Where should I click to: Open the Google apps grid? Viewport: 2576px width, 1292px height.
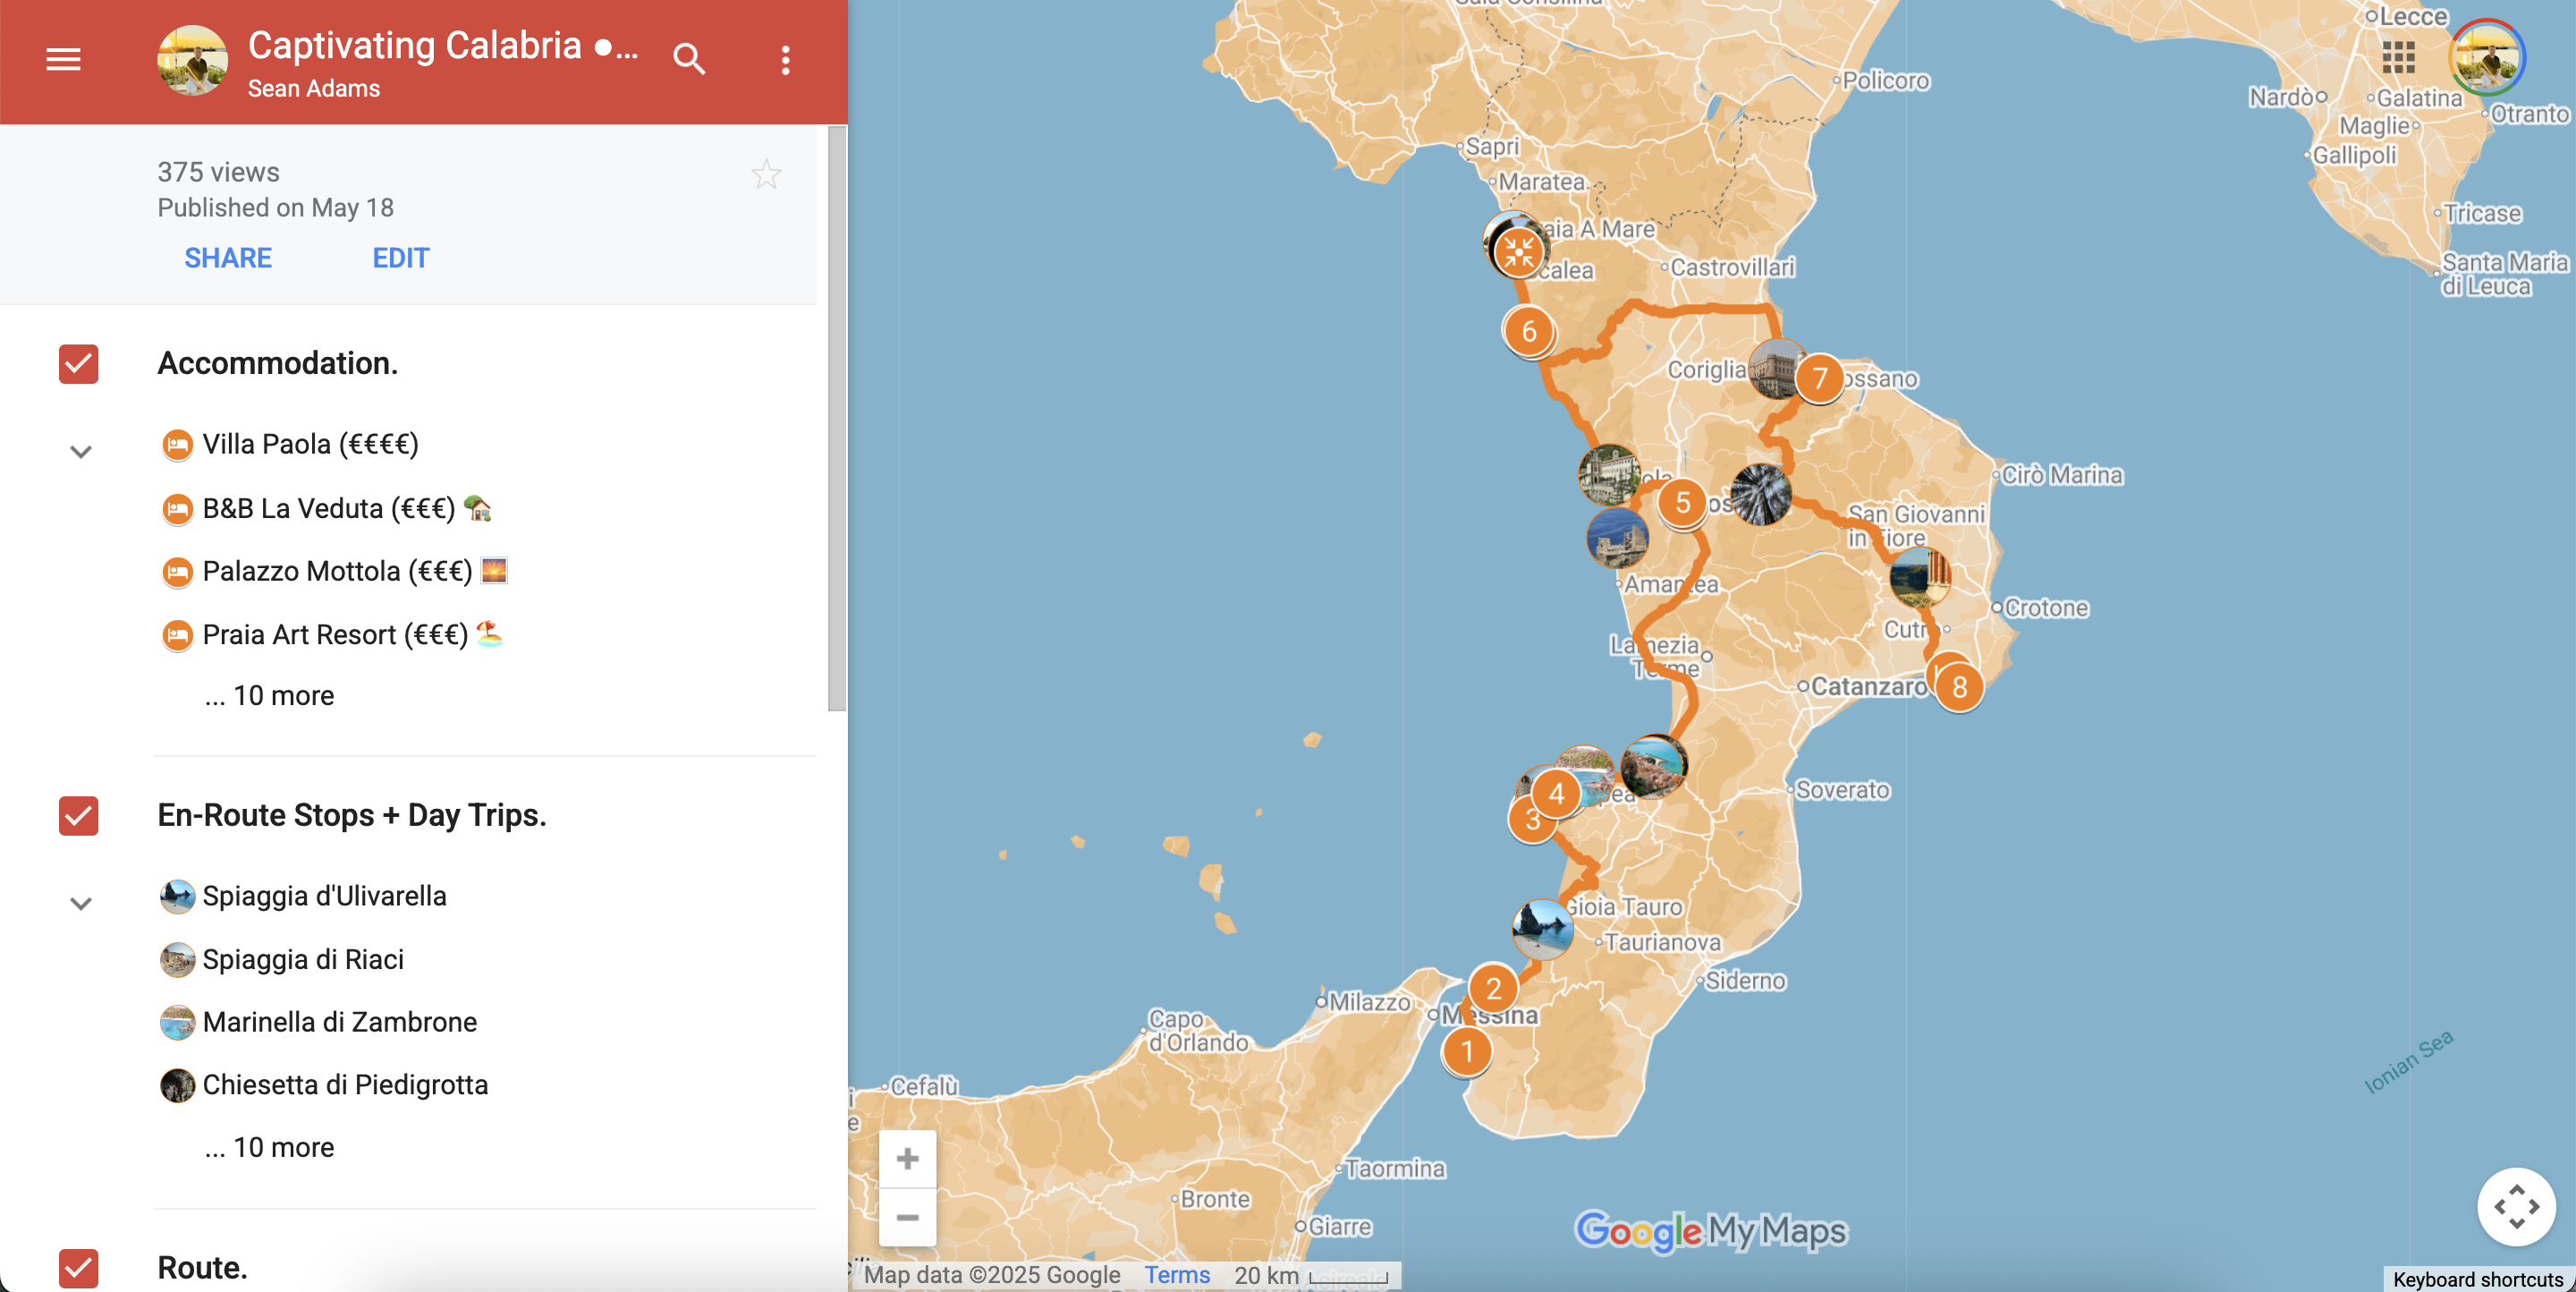pos(2398,58)
